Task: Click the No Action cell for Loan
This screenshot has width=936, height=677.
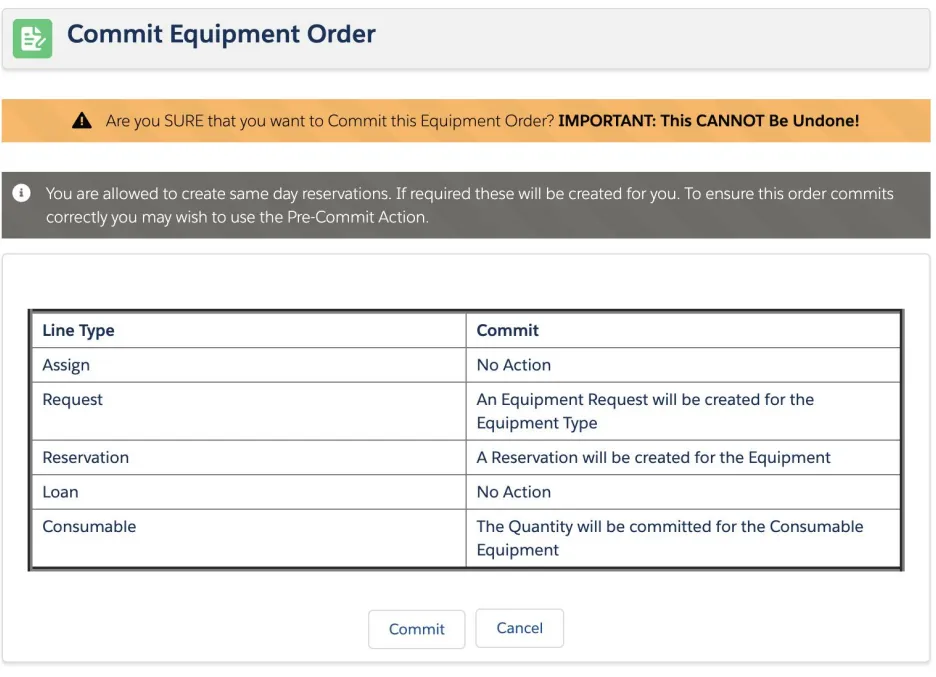Action: click(x=683, y=492)
